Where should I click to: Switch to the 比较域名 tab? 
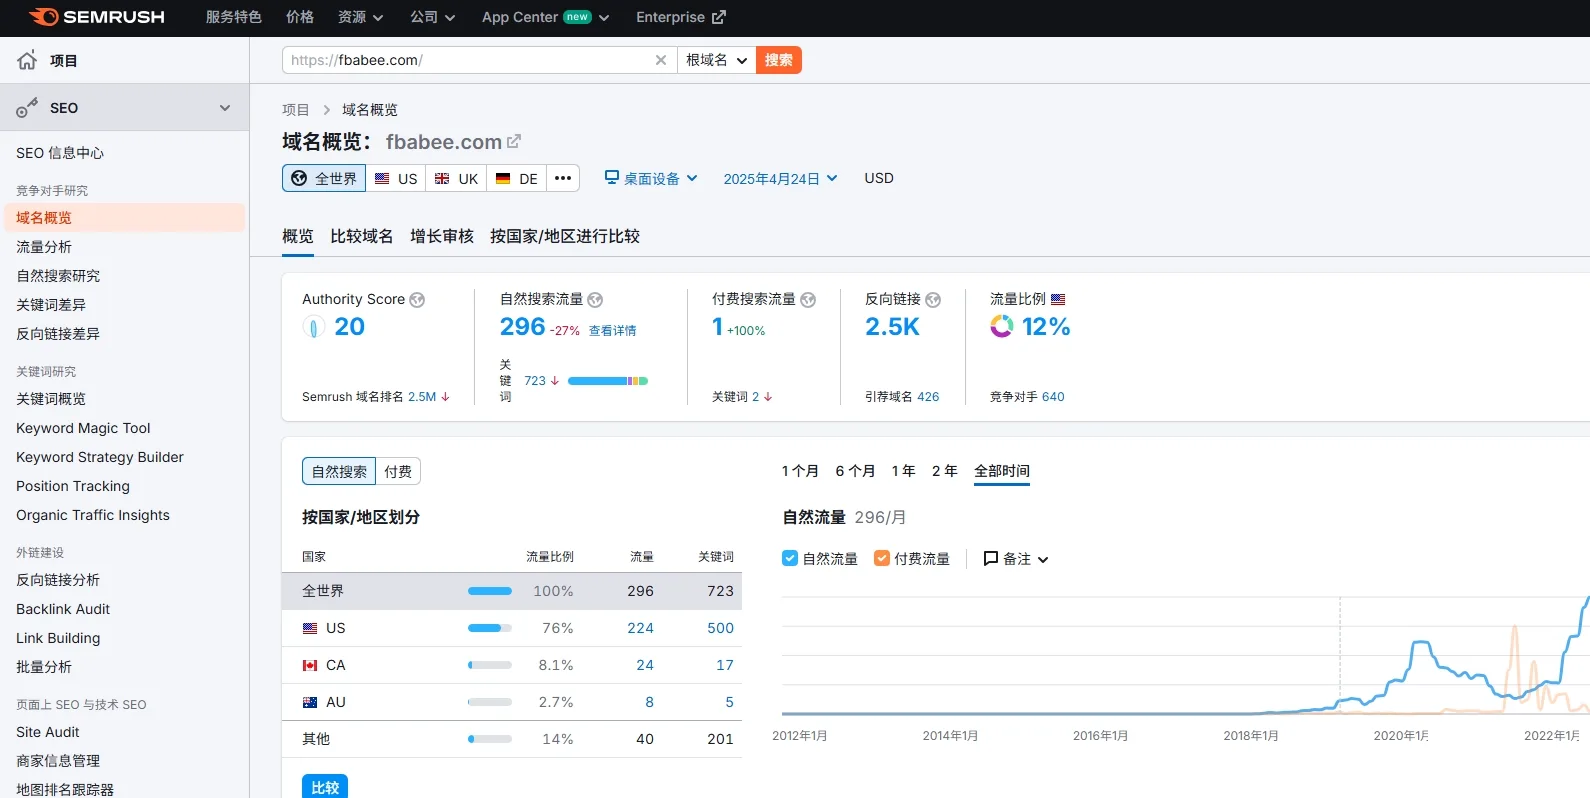[361, 236]
